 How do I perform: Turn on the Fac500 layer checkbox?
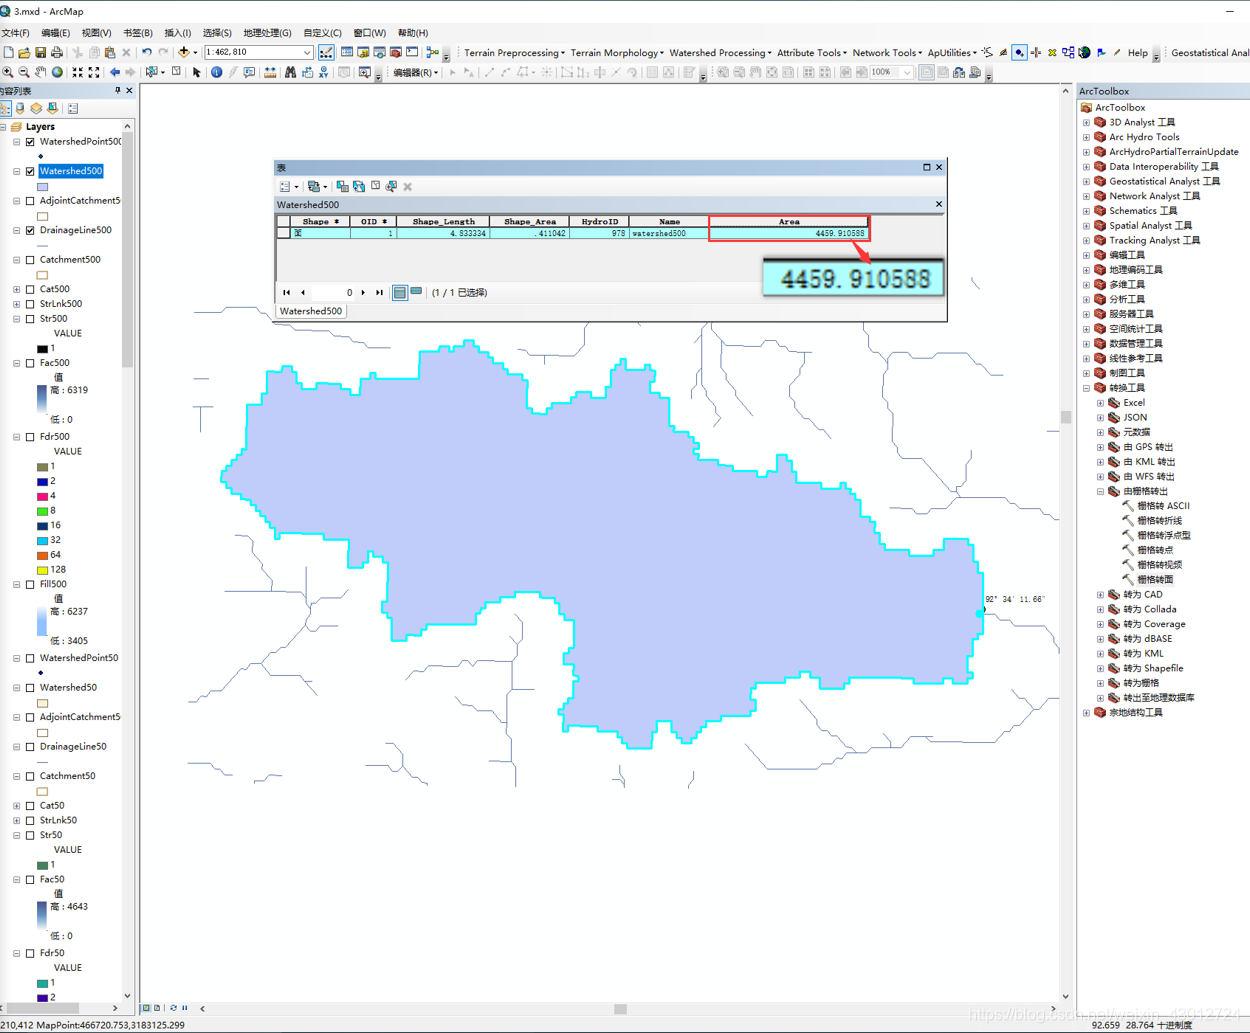pyautogui.click(x=30, y=363)
